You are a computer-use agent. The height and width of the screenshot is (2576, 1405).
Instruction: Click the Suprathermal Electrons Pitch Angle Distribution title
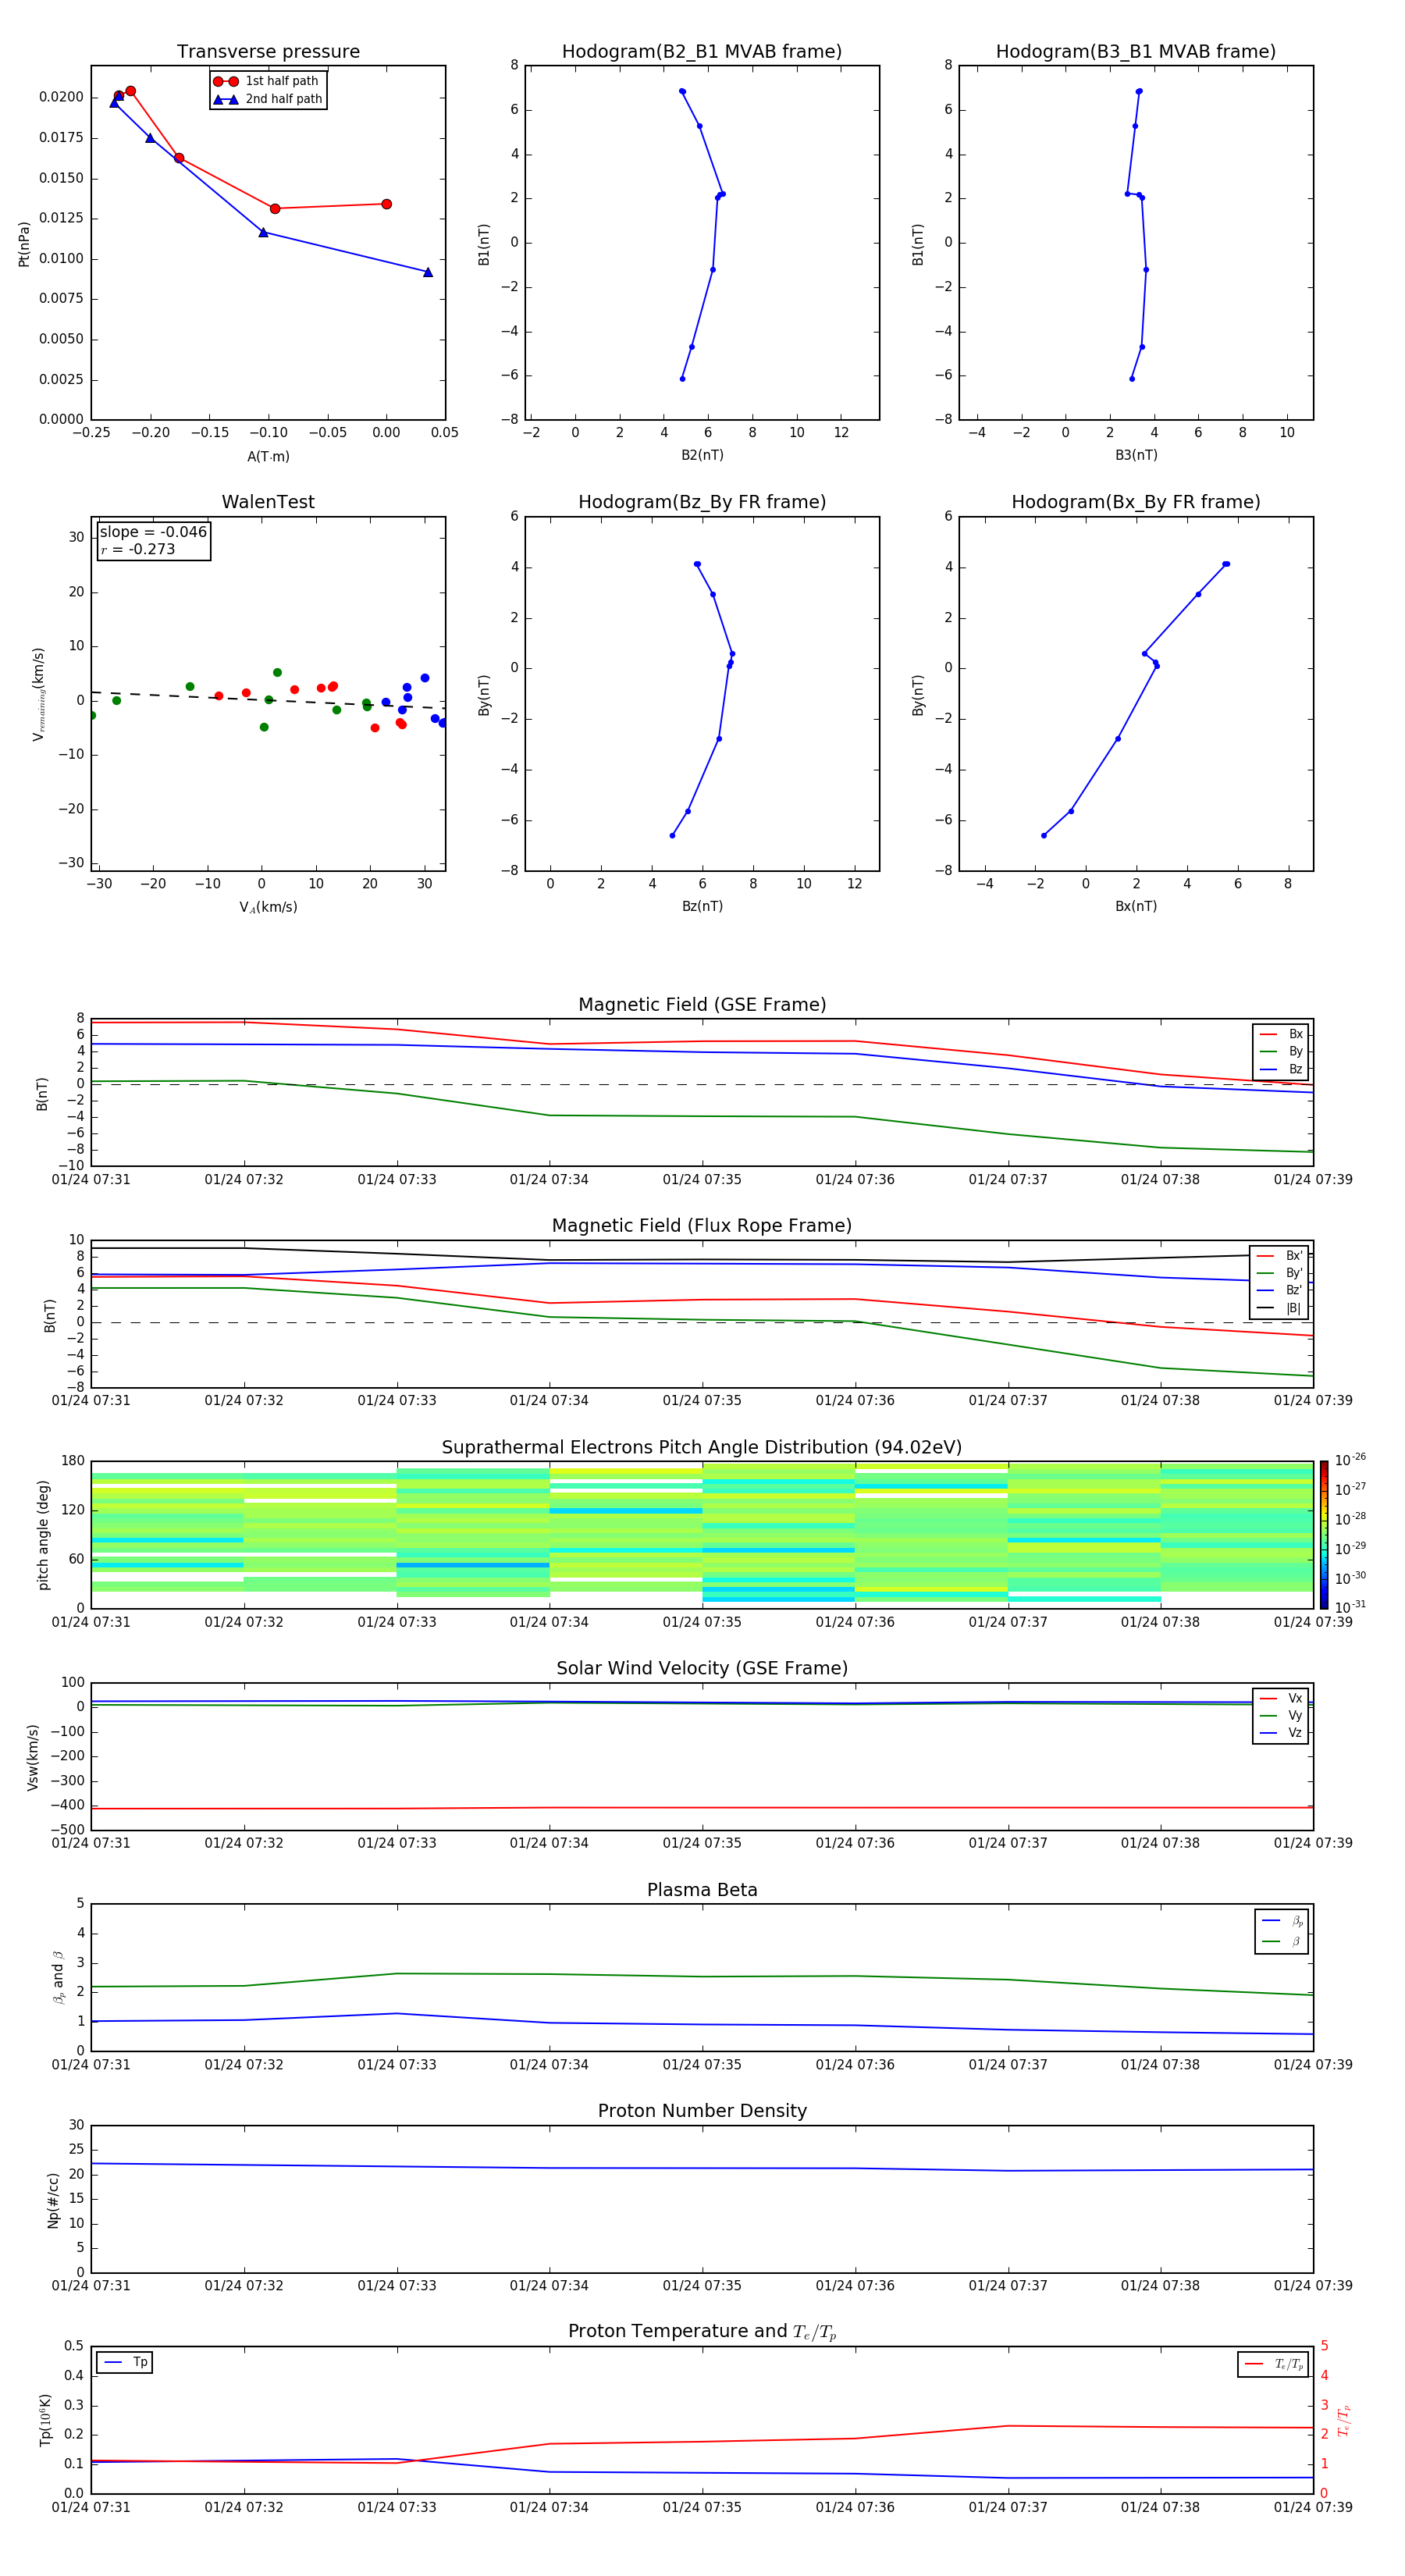click(x=702, y=1448)
